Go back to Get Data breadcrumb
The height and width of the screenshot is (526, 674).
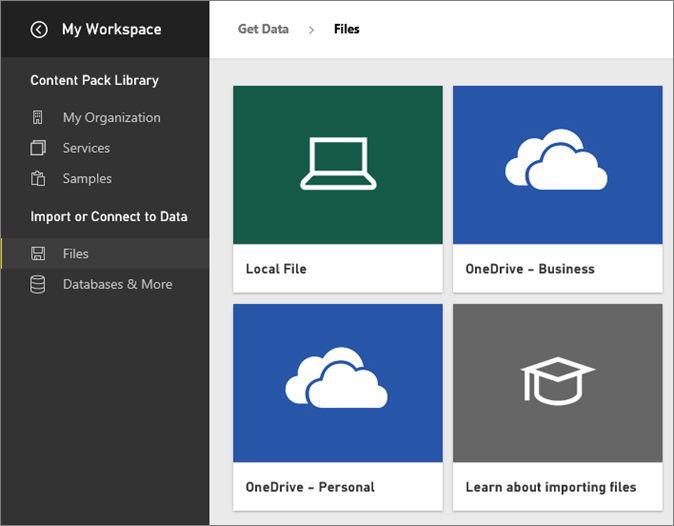click(263, 29)
